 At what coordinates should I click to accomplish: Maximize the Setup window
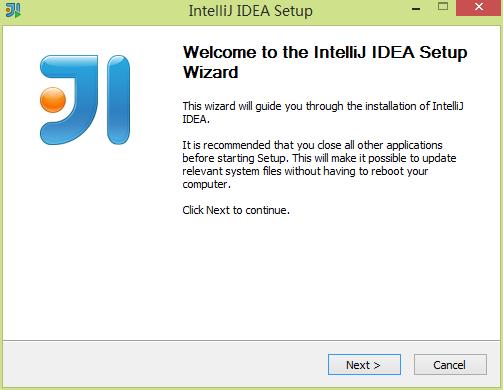[443, 7]
